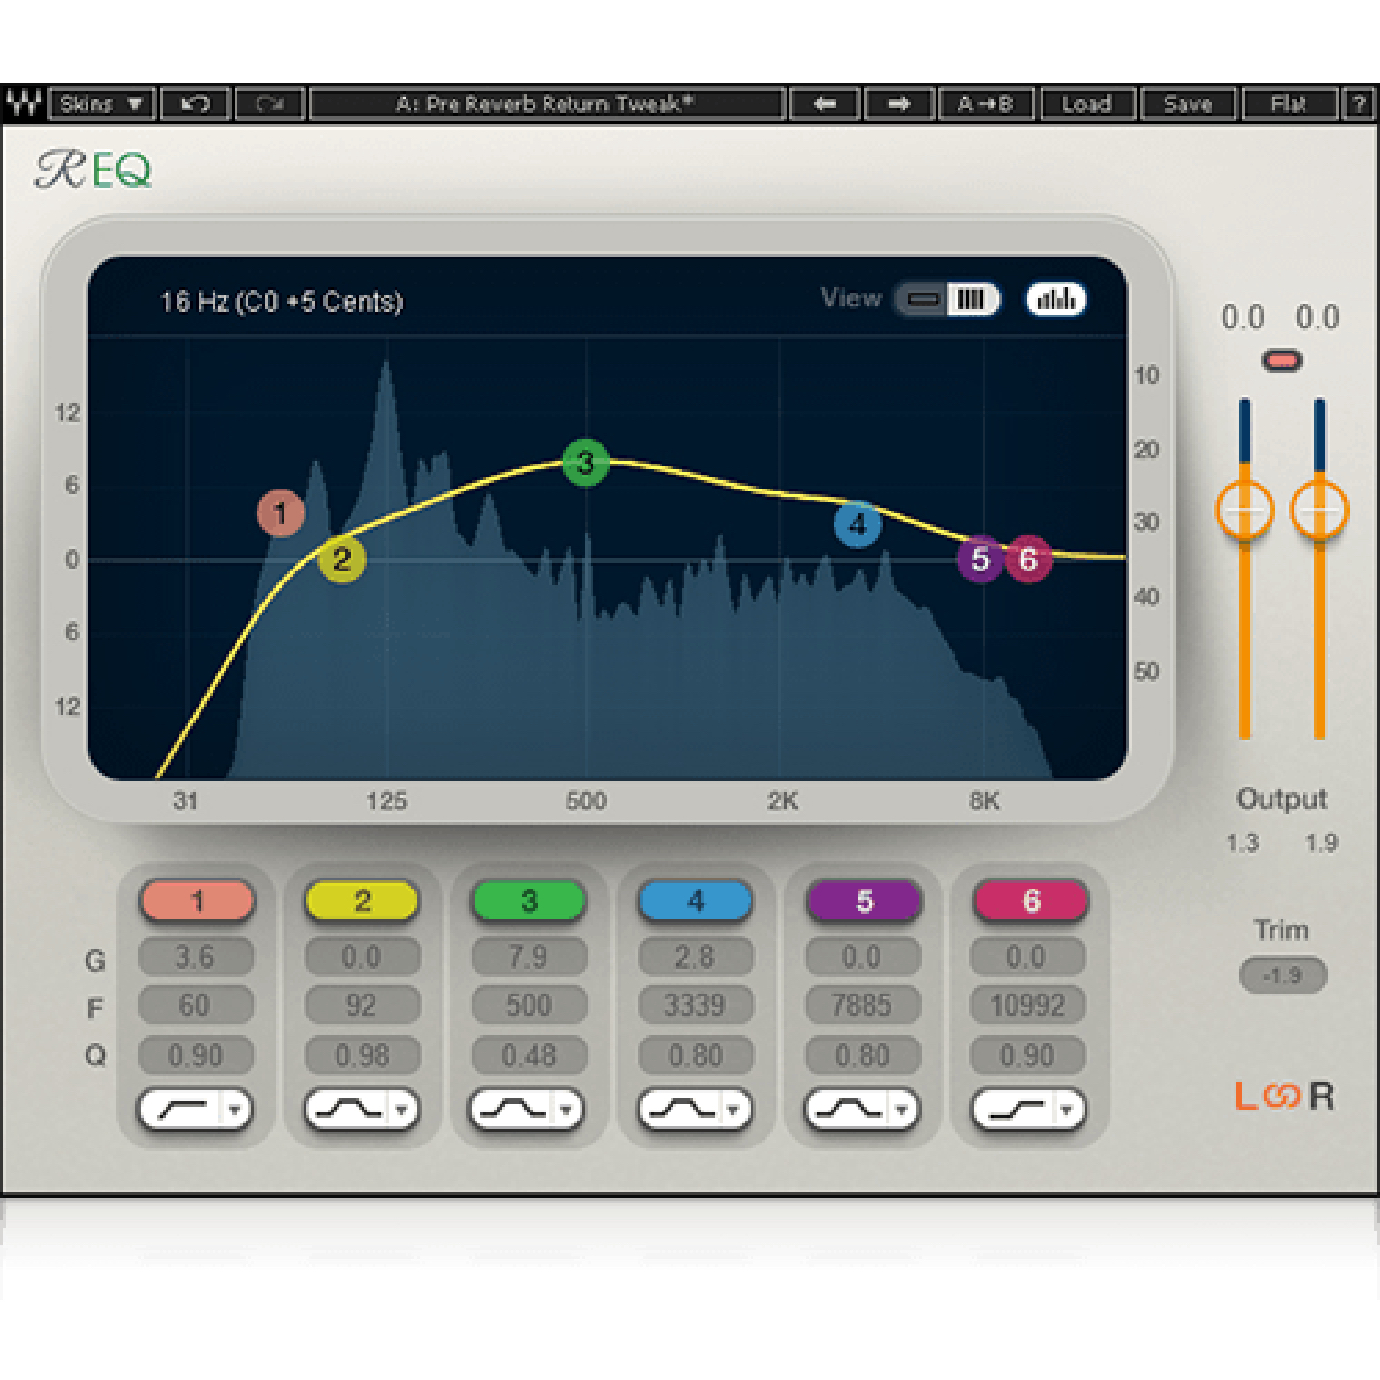Toggle the L/R channel link icon
Viewport: 1380px width, 1380px height.
(1281, 1097)
